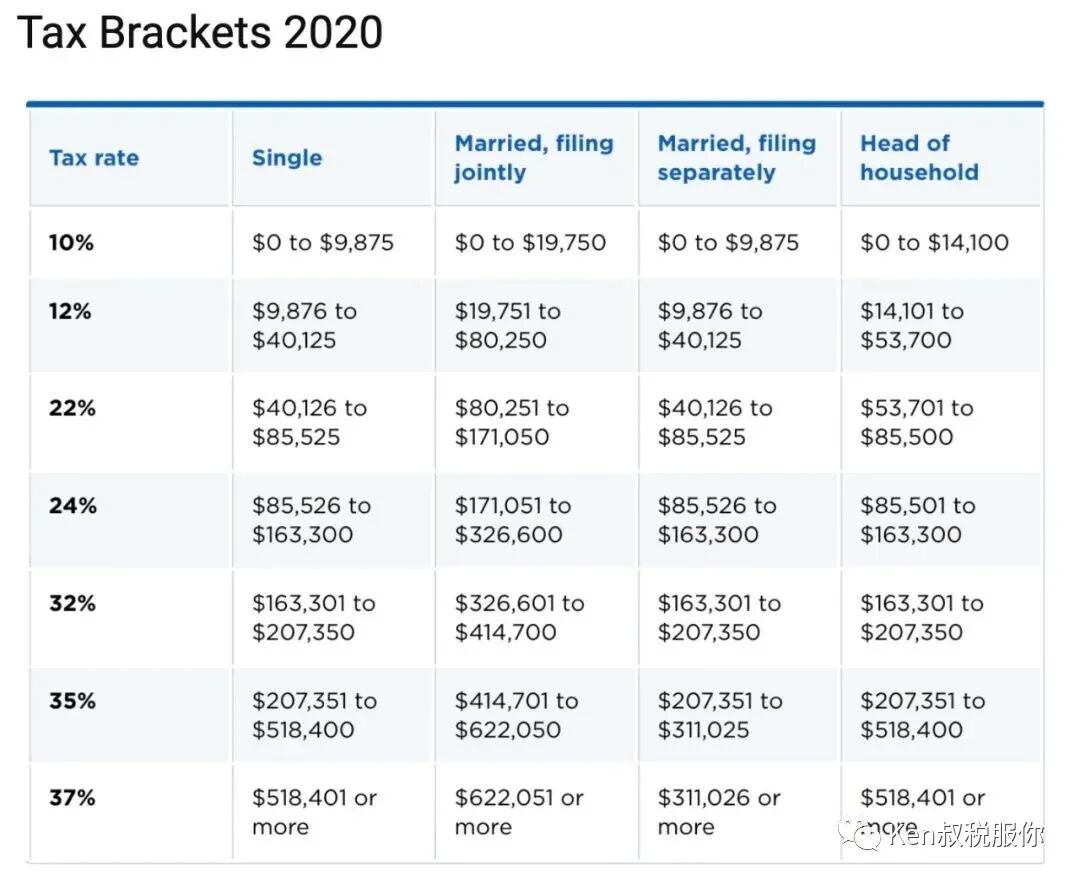The width and height of the screenshot is (1080, 883).
Task: Select the 22% tax rate row label
Action: (x=72, y=408)
